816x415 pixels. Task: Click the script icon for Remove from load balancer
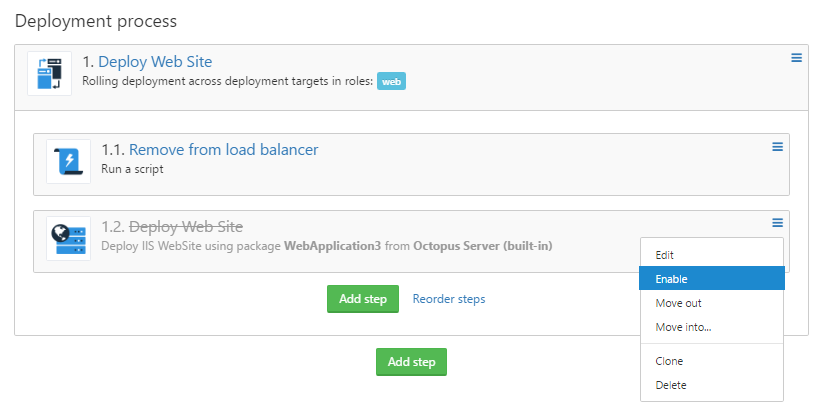[x=68, y=161]
